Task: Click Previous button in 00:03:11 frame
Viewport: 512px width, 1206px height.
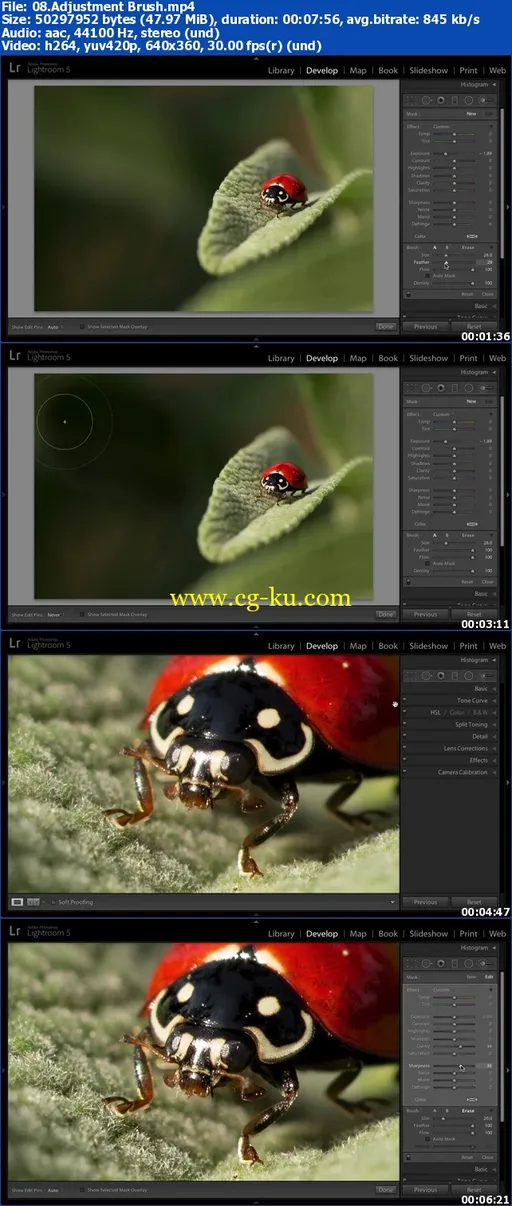Action: [425, 614]
